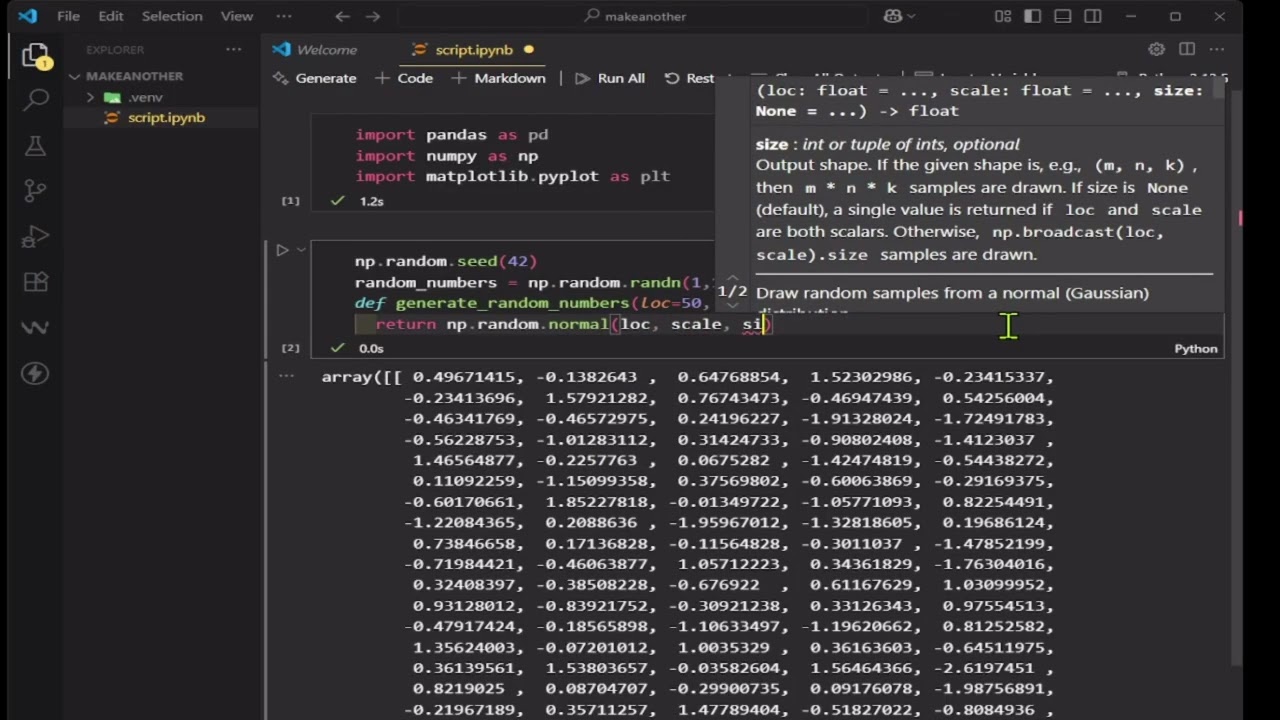The height and width of the screenshot is (720, 1280).
Task: Click the 1.2s execution time of cell one
Action: tap(371, 201)
